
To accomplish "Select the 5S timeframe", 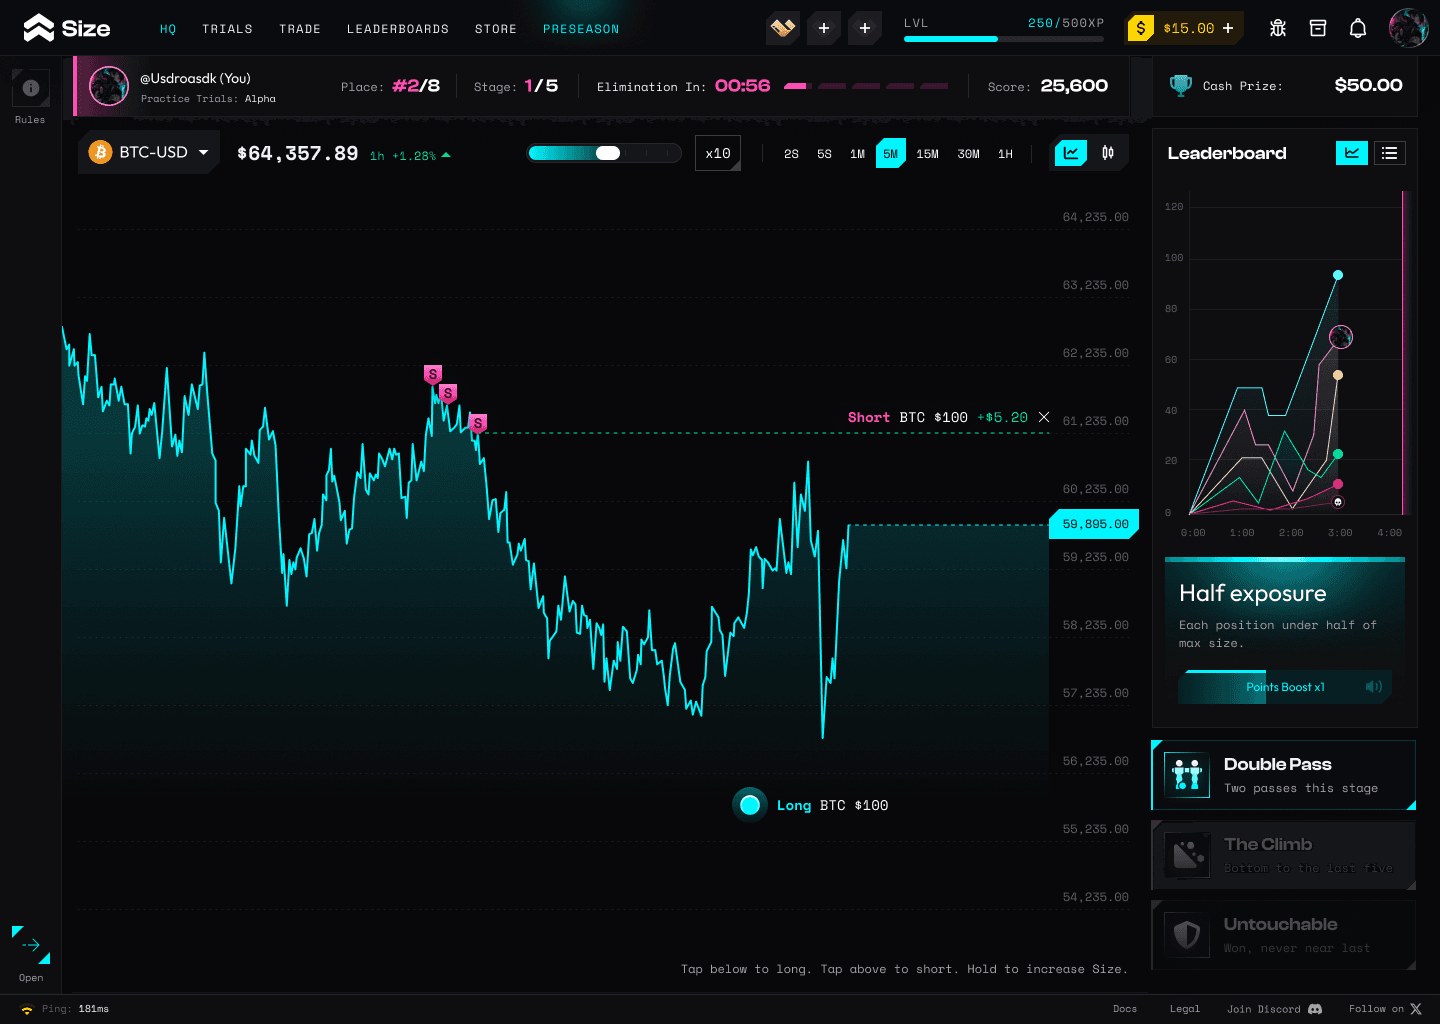I will (x=824, y=154).
